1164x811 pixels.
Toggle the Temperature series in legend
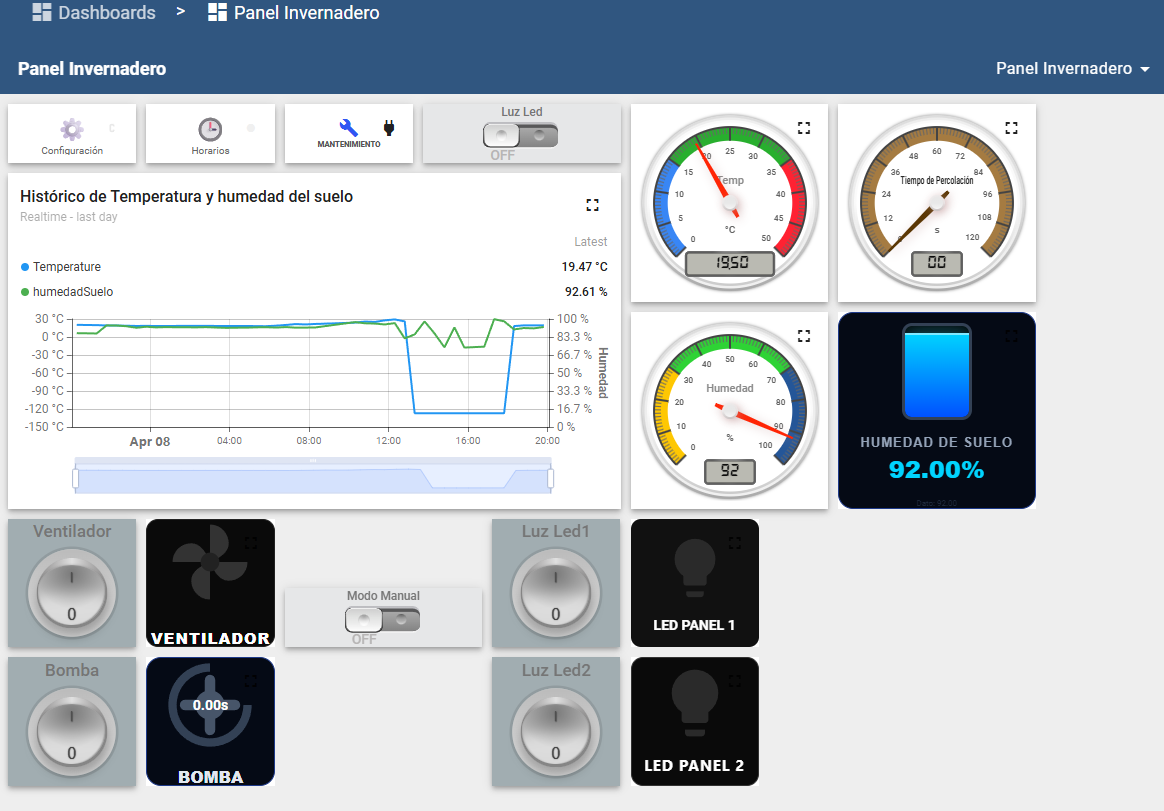(x=66, y=267)
